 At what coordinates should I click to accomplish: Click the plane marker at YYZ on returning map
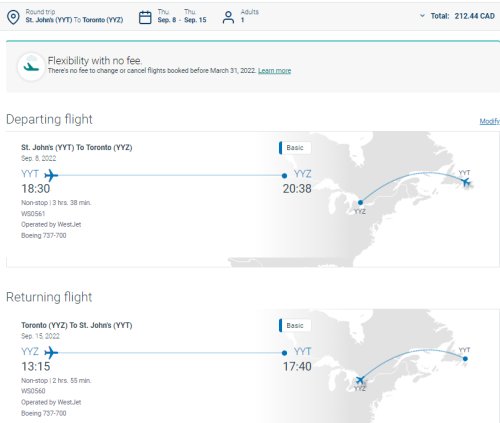pyautogui.click(x=360, y=380)
